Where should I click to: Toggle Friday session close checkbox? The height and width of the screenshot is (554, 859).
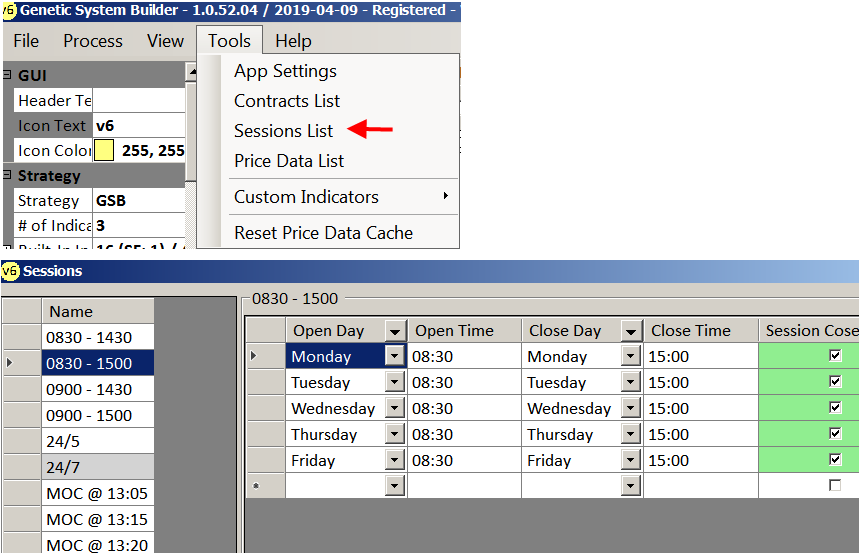pos(835,460)
